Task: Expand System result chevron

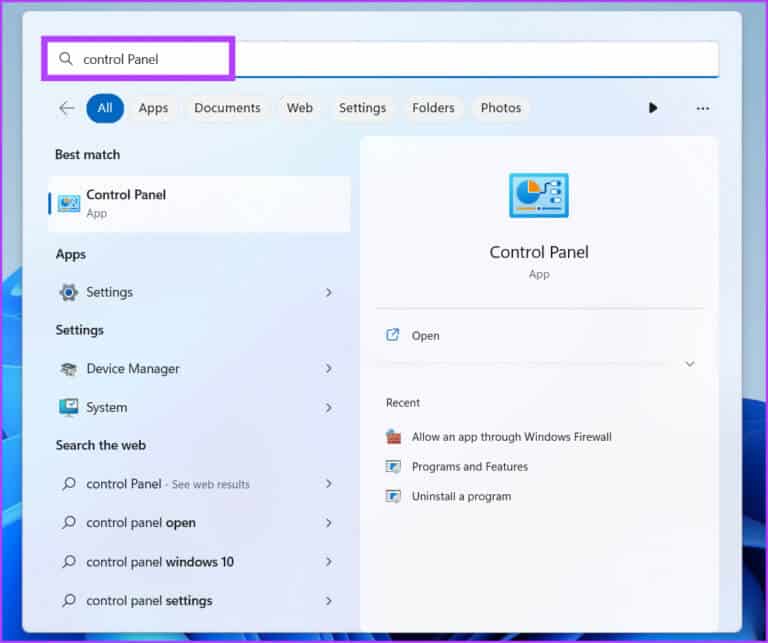Action: click(329, 407)
